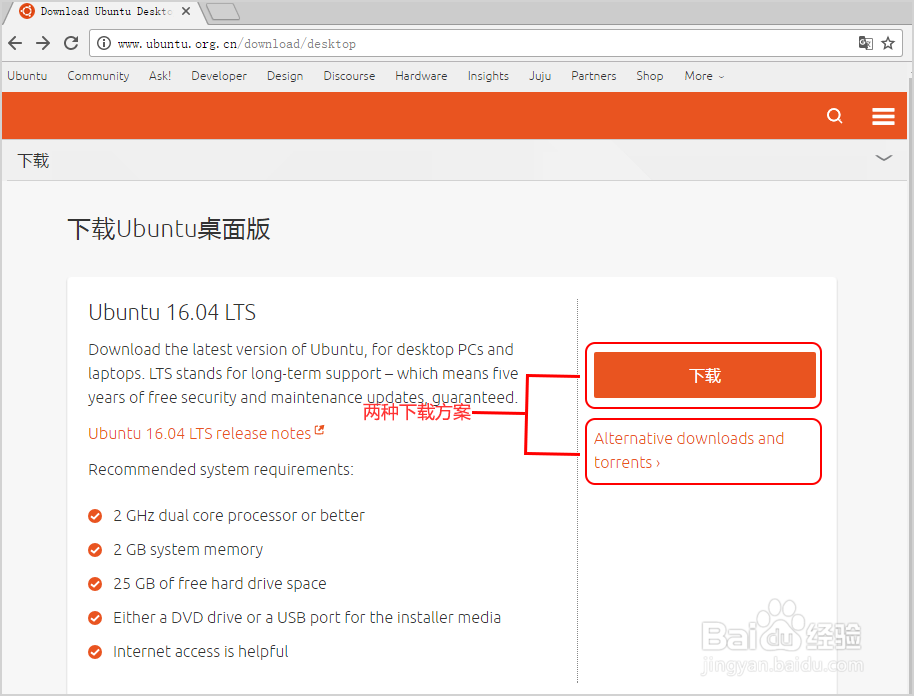This screenshot has height=696, width=914.
Task: Open the Ubuntu nav link
Action: pos(27,76)
